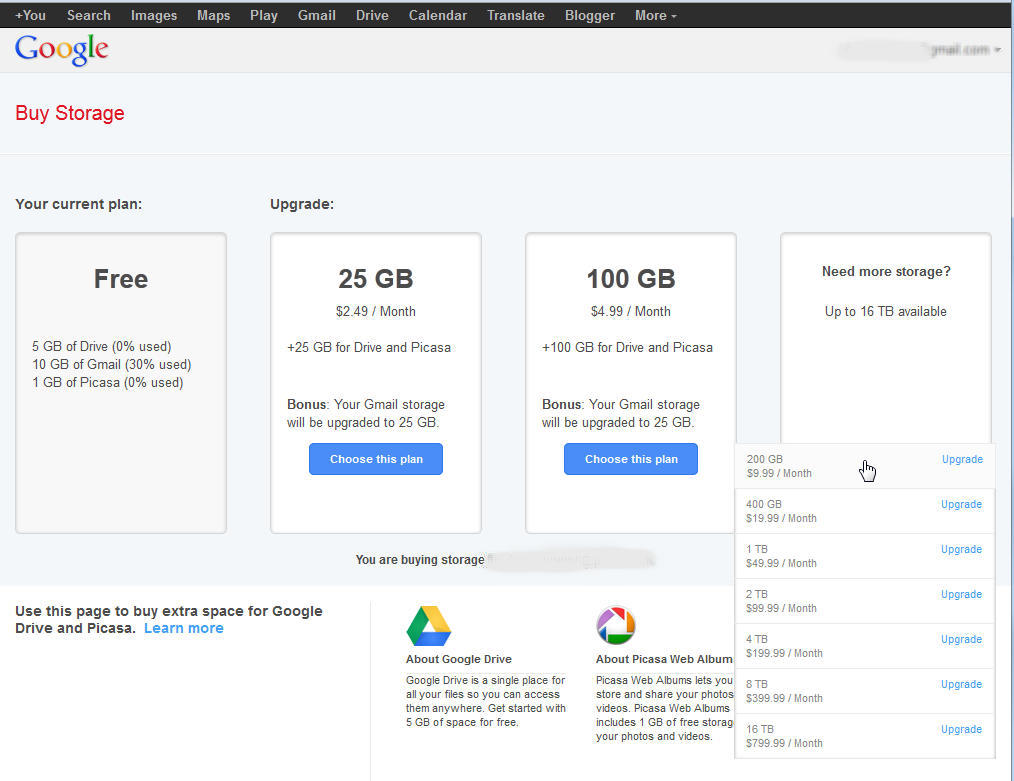Viewport: 1014px width, 781px height.
Task: Upgrade to the 400 GB plan
Action: 961,504
